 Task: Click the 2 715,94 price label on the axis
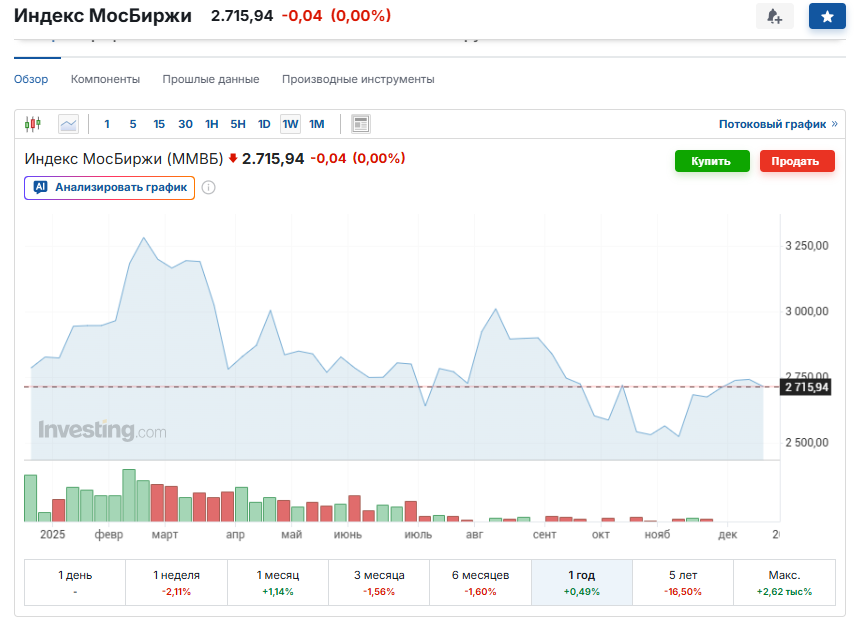click(806, 387)
